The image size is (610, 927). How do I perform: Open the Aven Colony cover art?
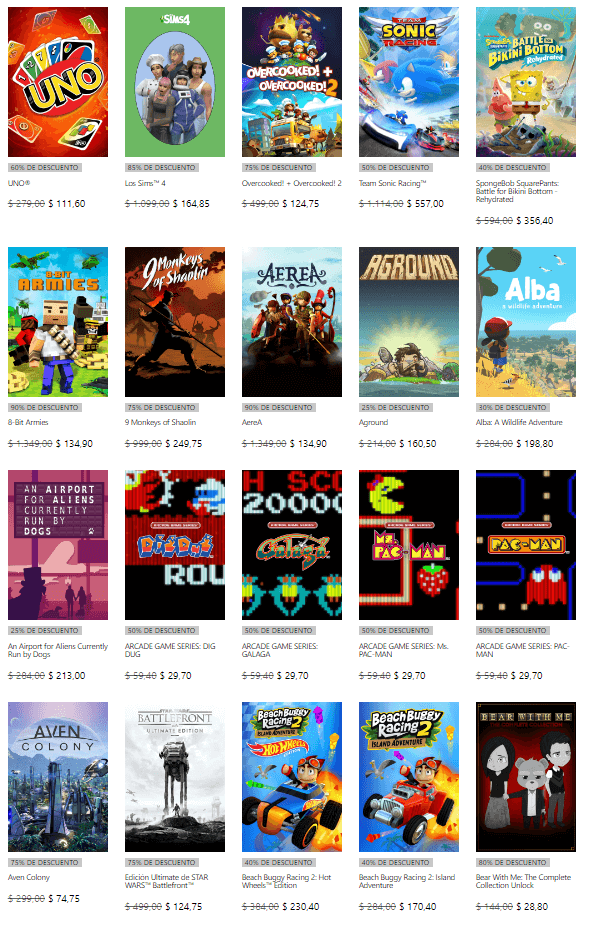pos(58,777)
